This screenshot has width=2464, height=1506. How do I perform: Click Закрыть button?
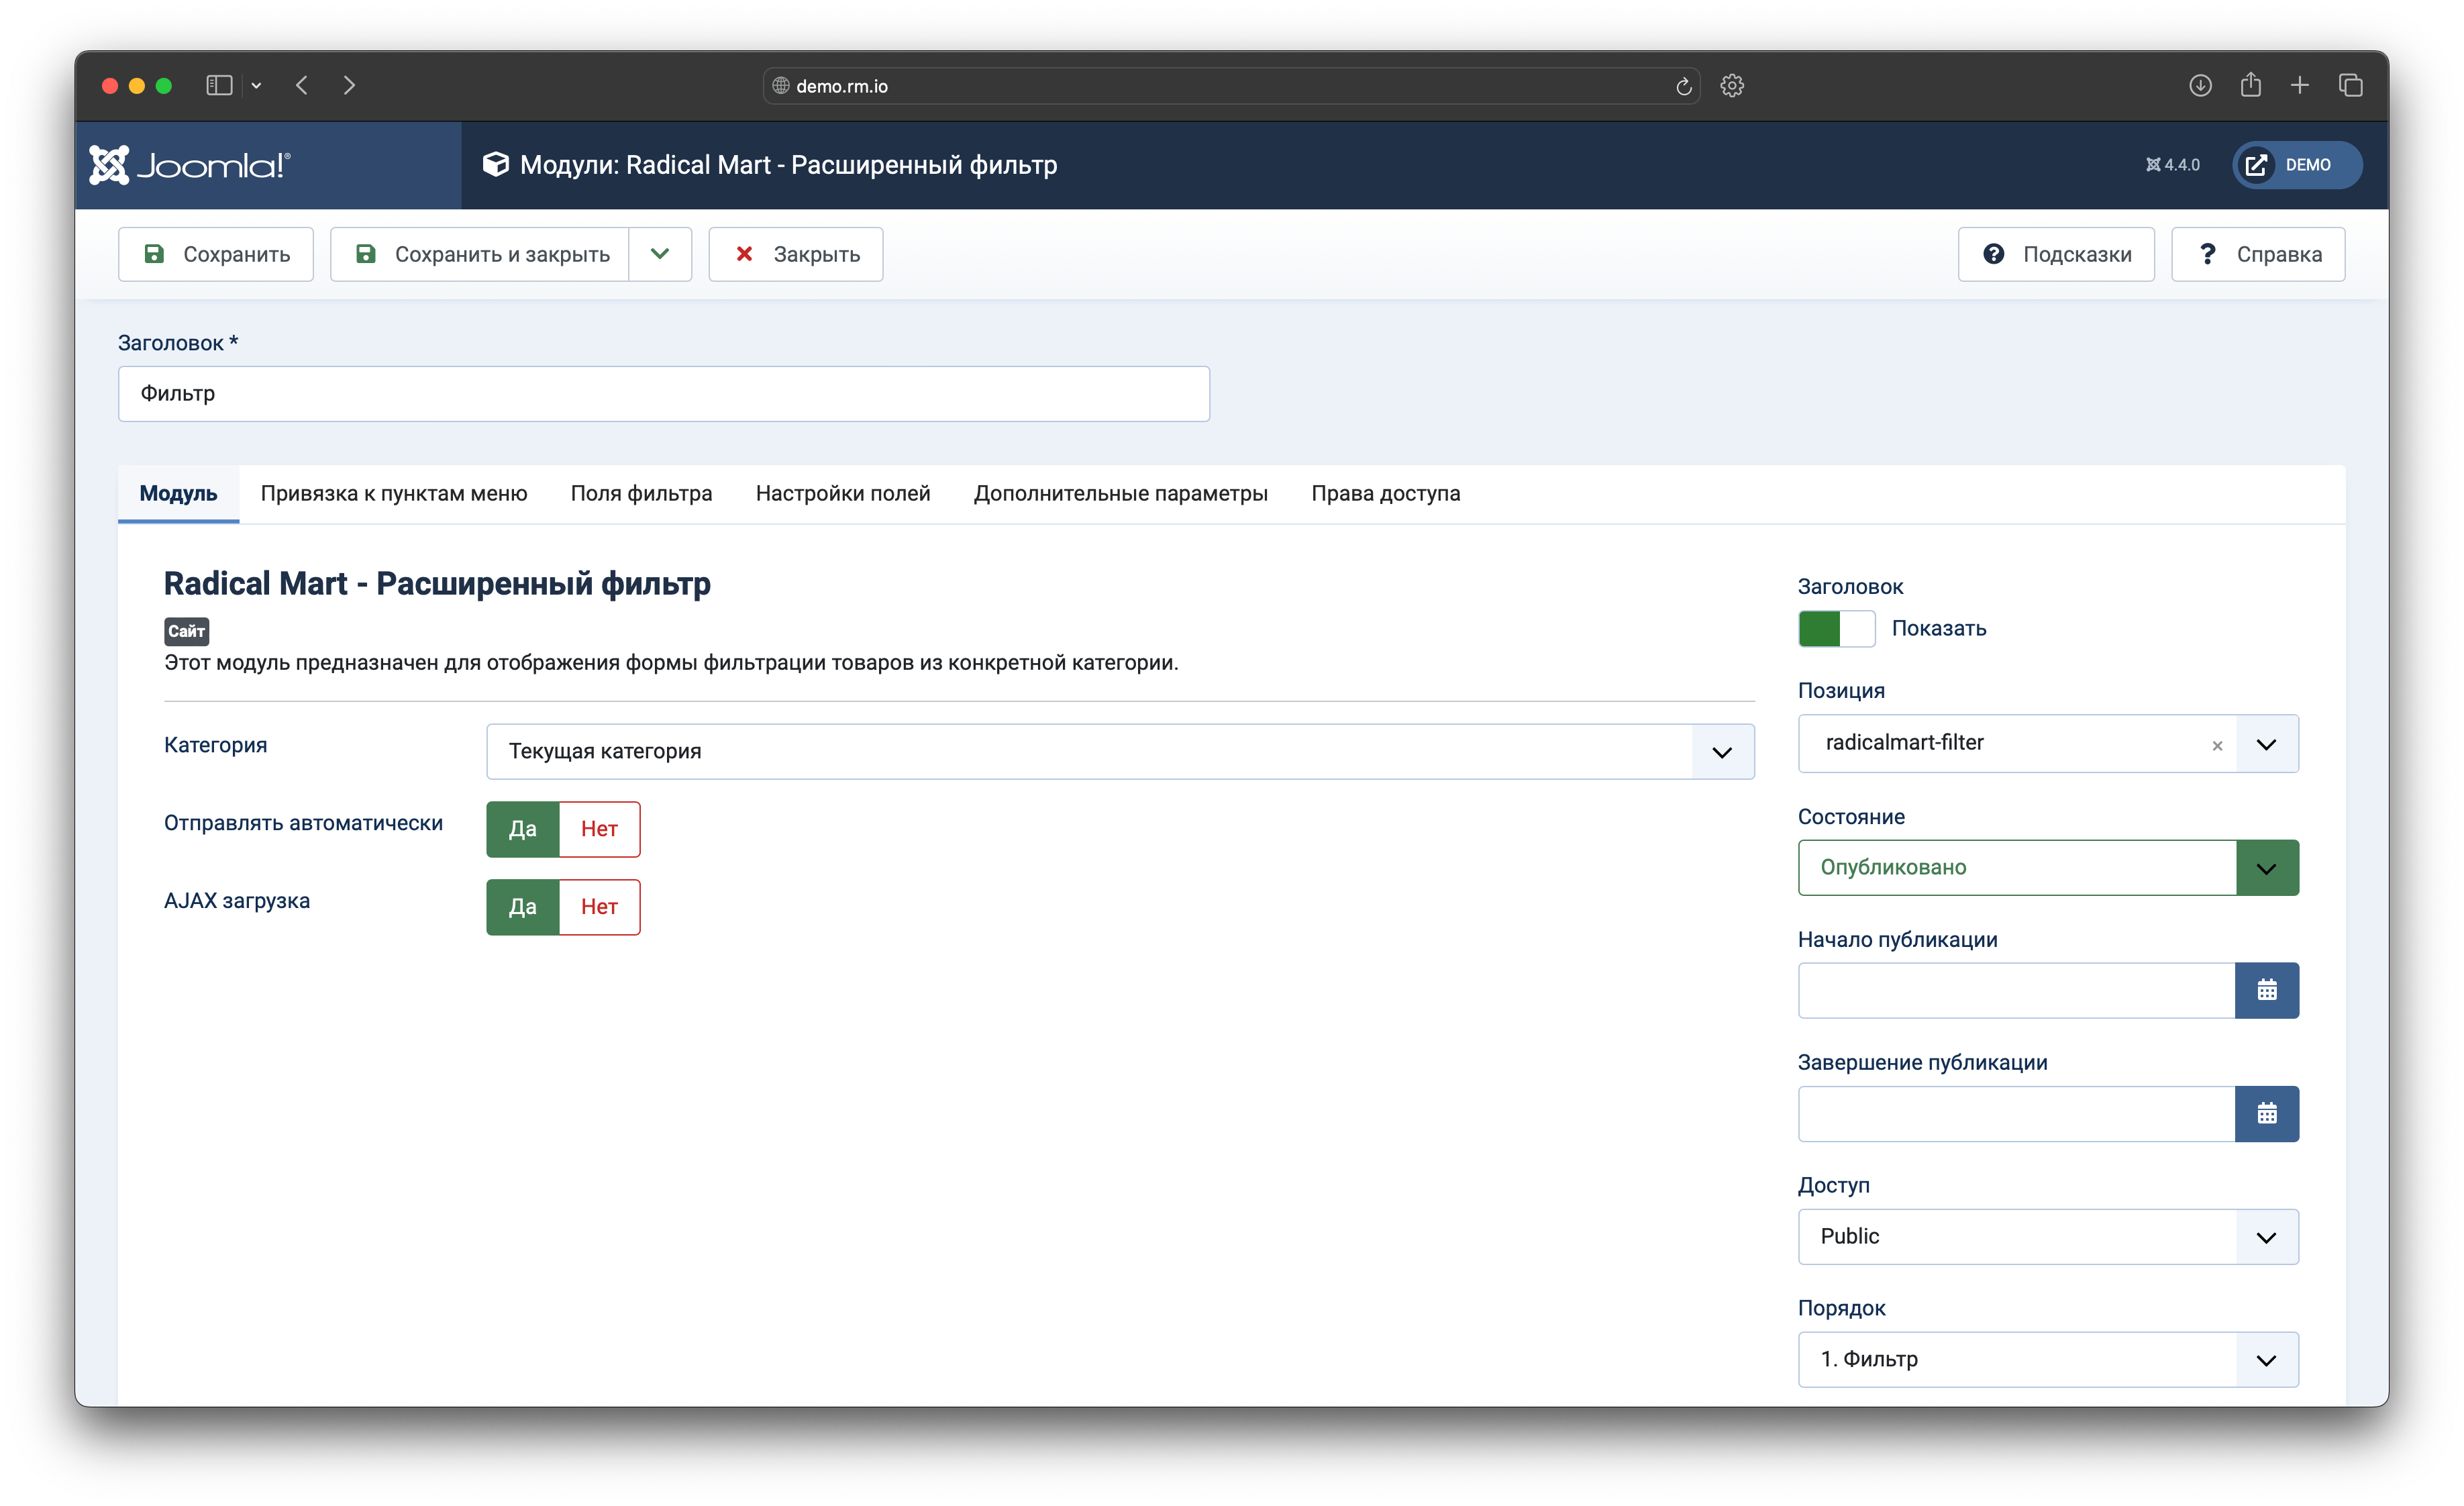[x=796, y=254]
